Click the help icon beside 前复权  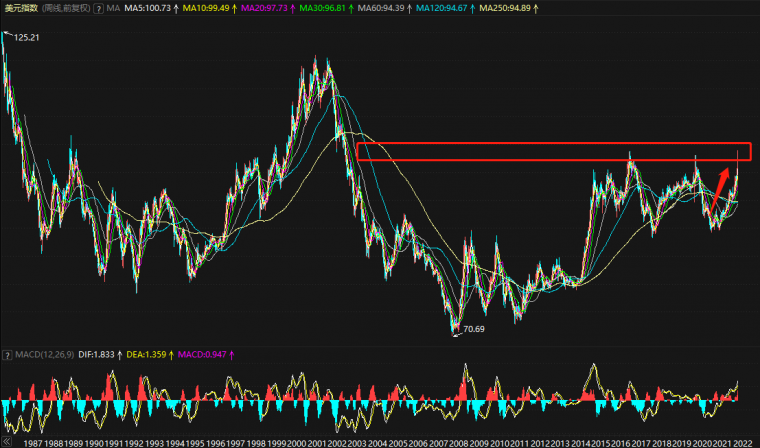pos(98,8)
